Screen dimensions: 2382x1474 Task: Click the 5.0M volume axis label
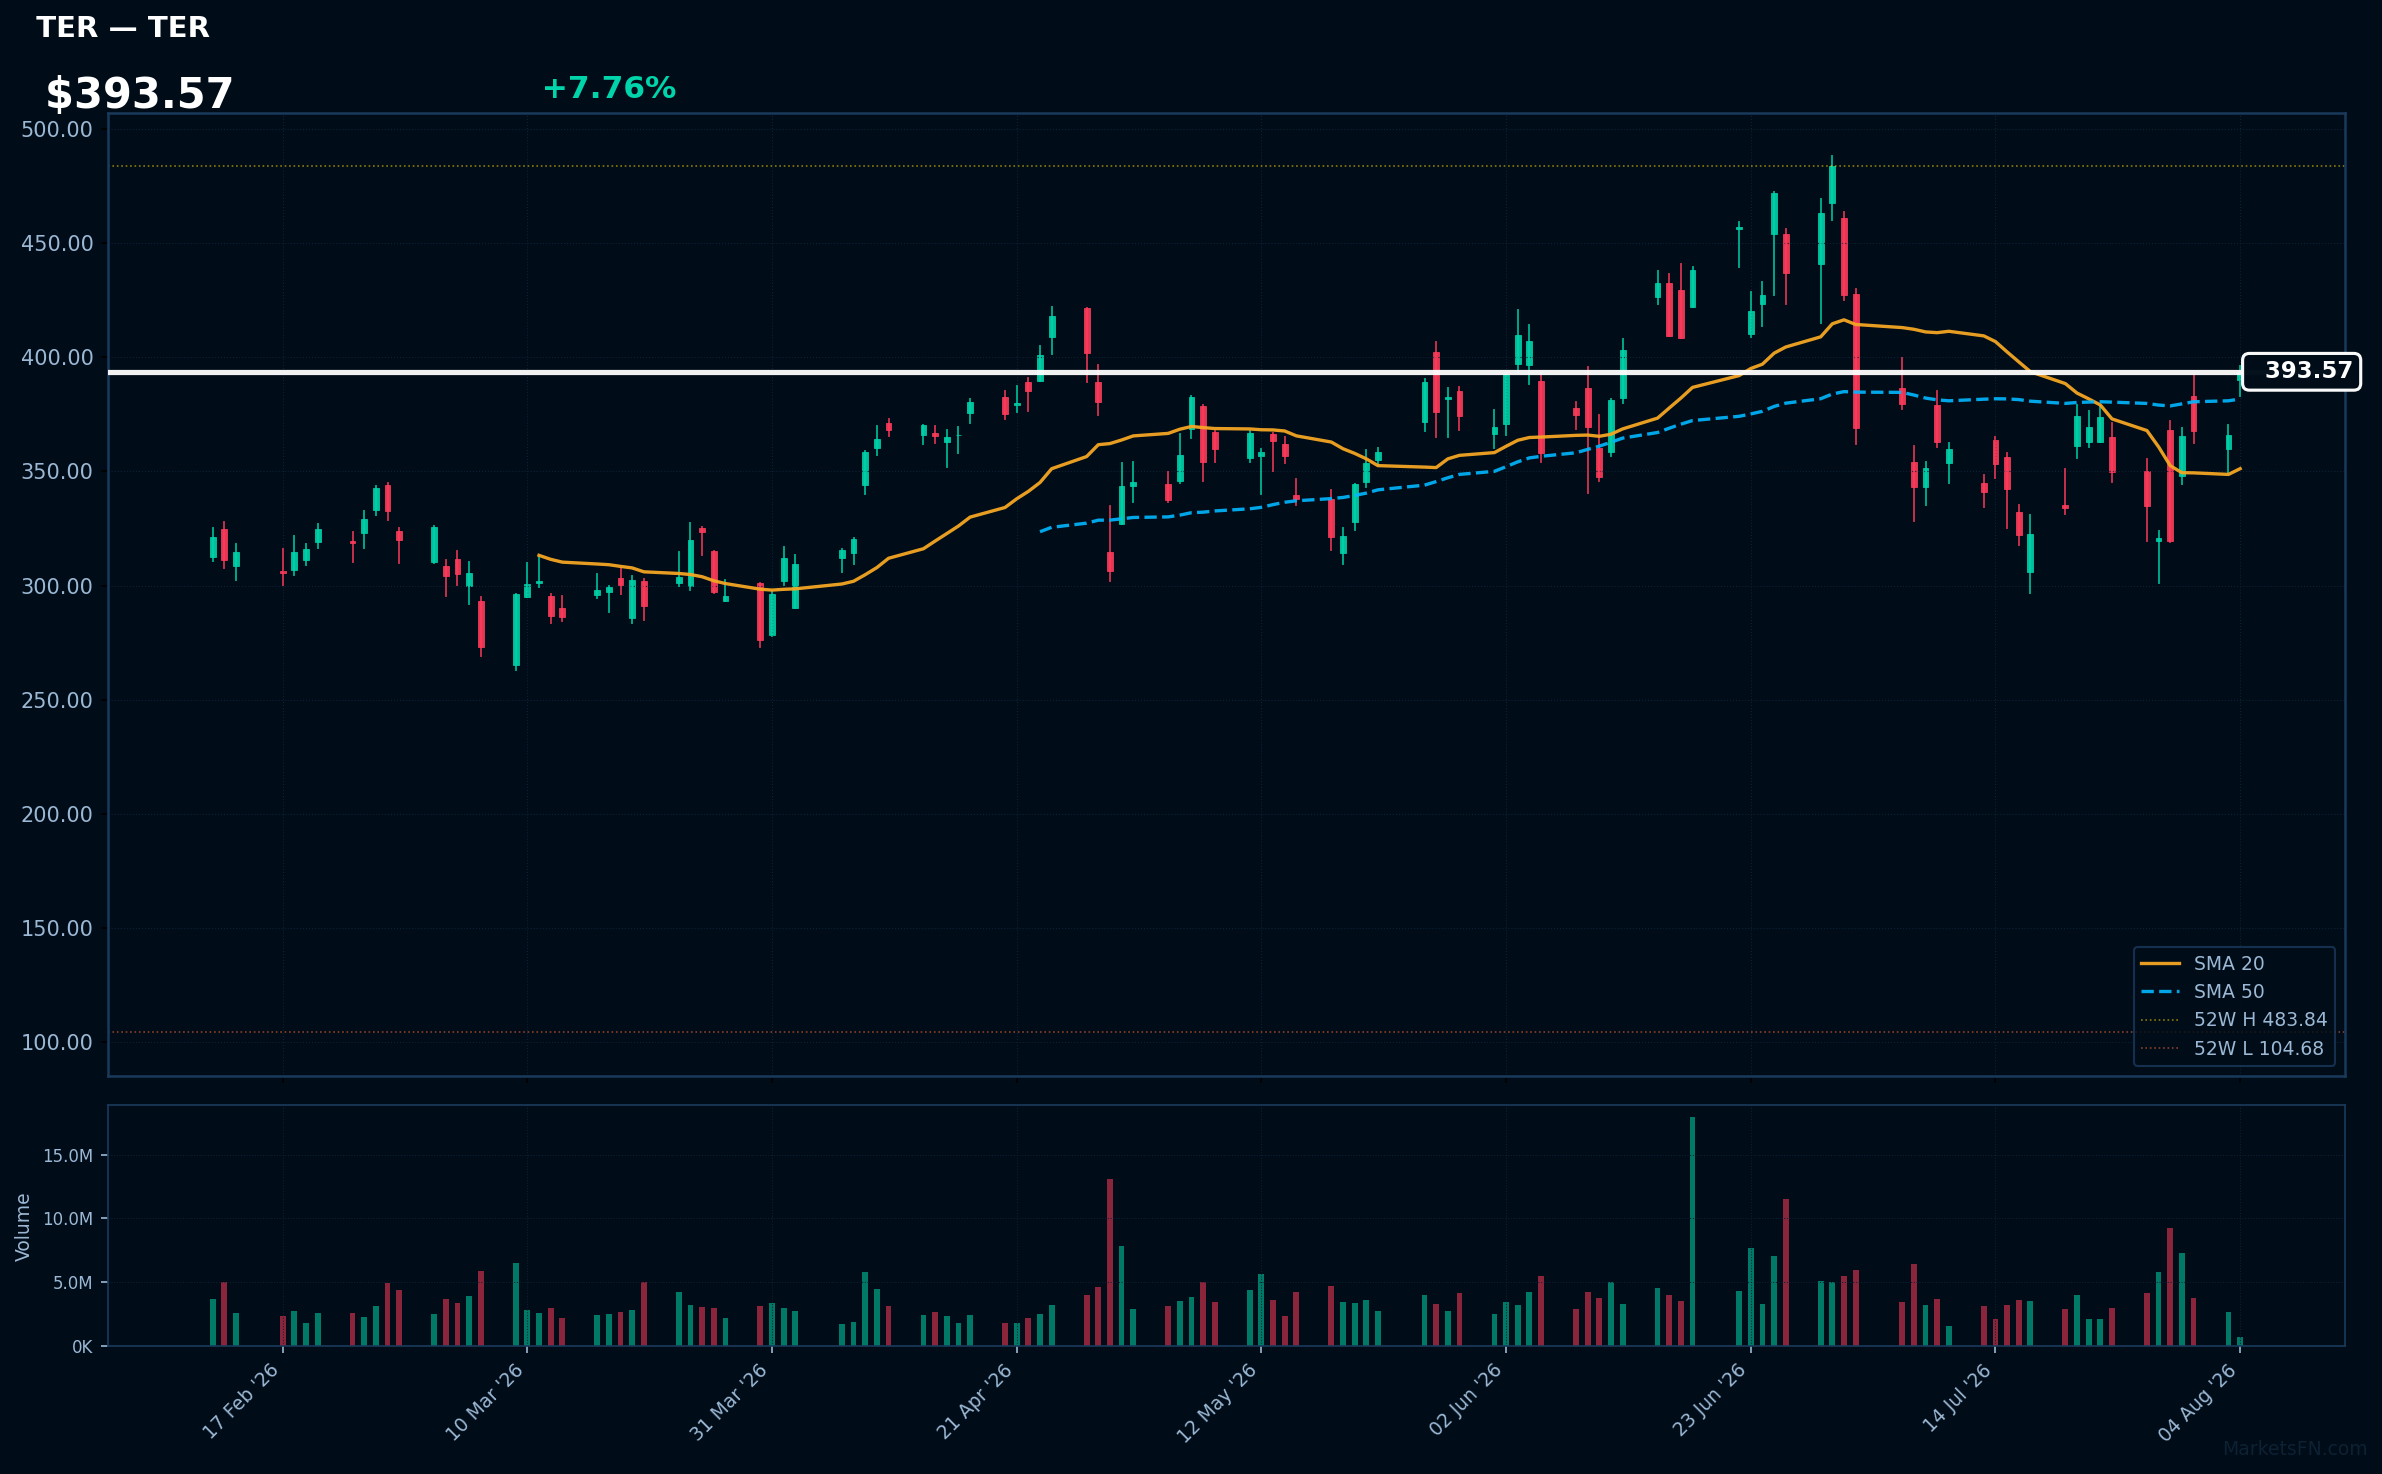click(73, 1283)
